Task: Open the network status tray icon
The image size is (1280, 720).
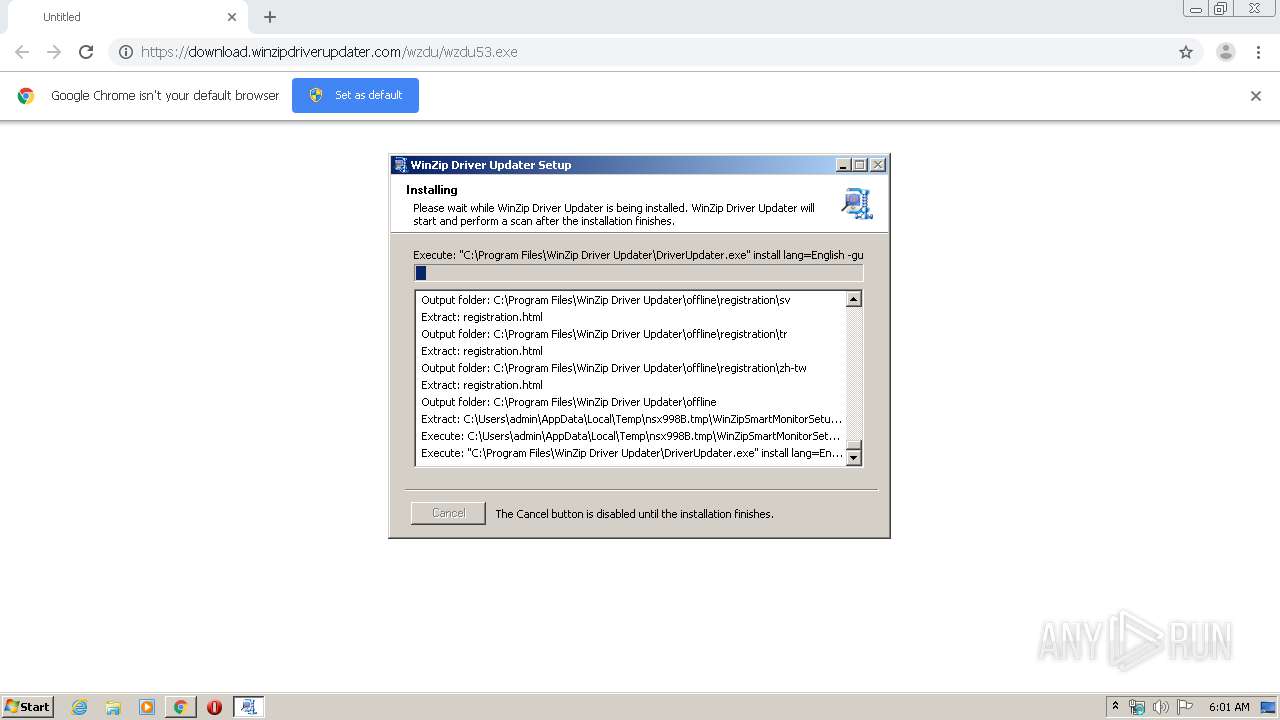Action: click(x=1137, y=707)
